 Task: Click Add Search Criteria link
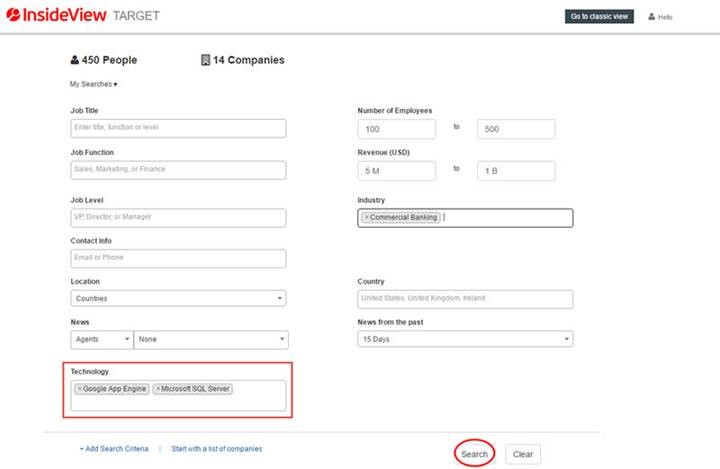[x=114, y=449]
